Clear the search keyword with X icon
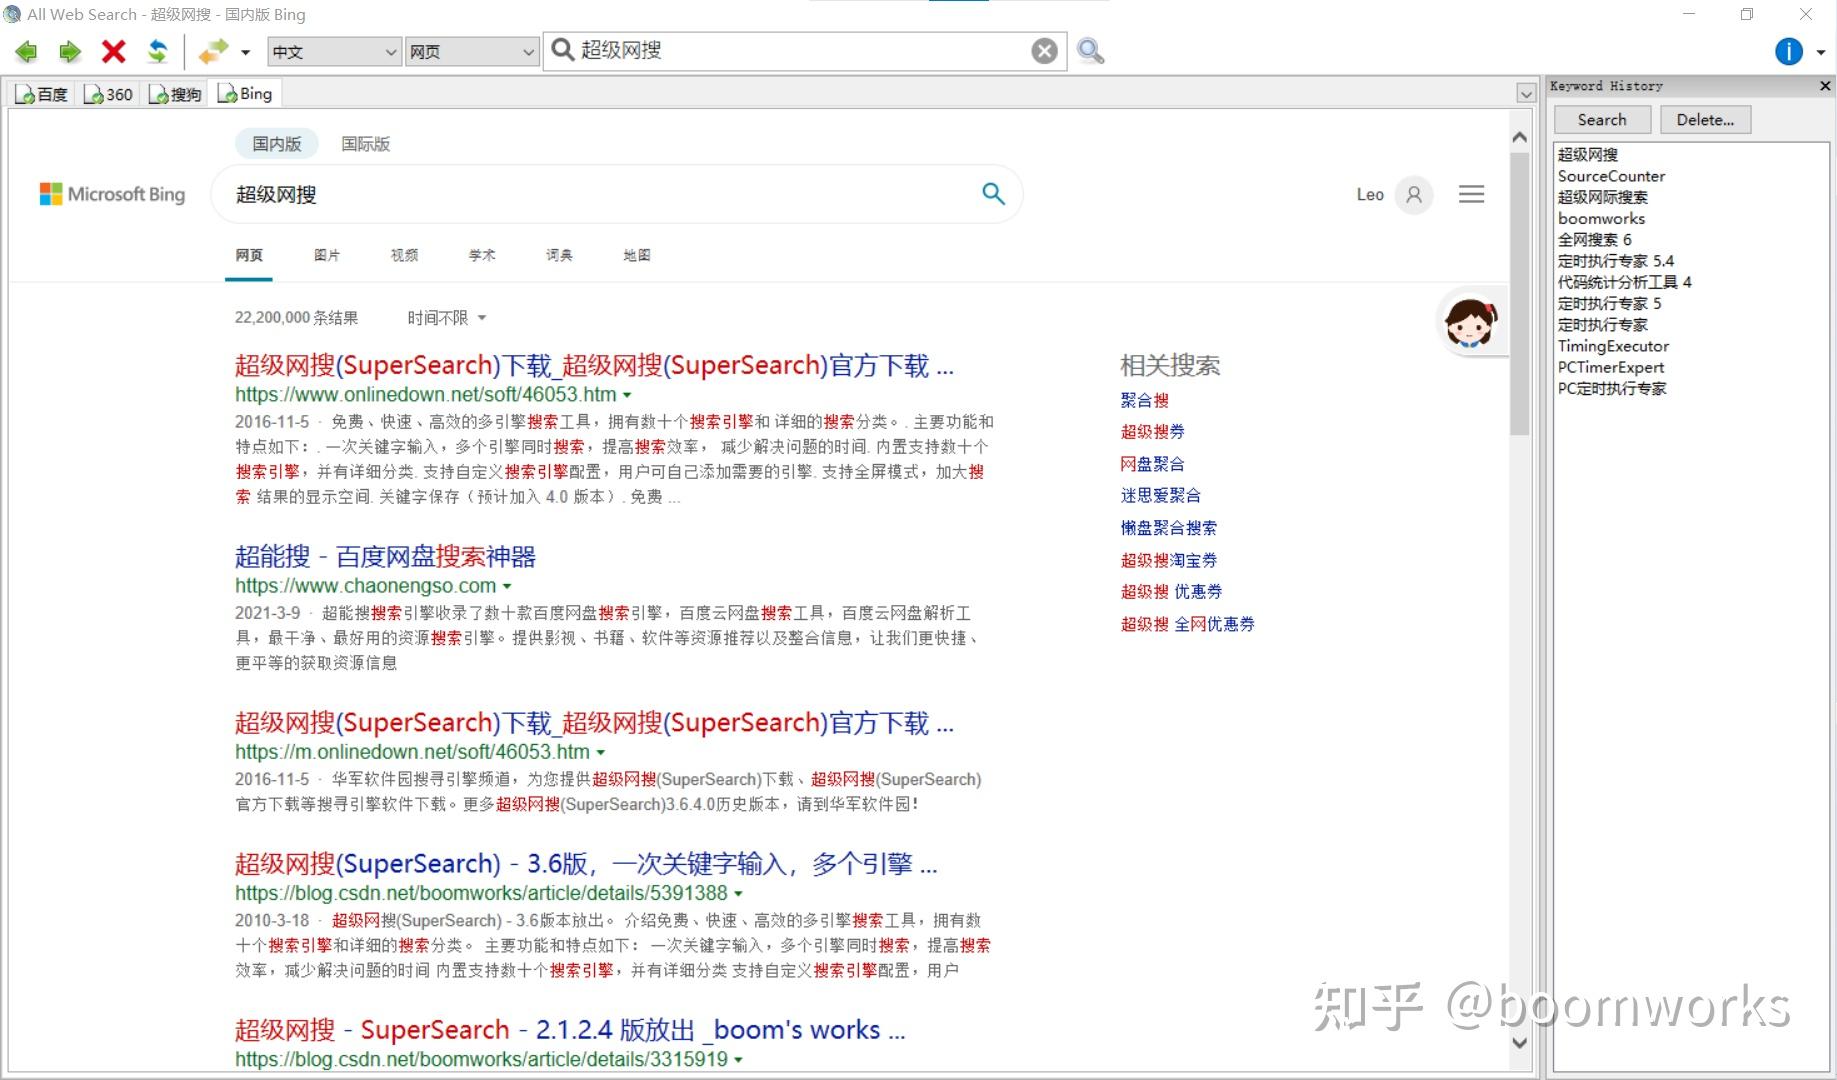 (x=1044, y=50)
